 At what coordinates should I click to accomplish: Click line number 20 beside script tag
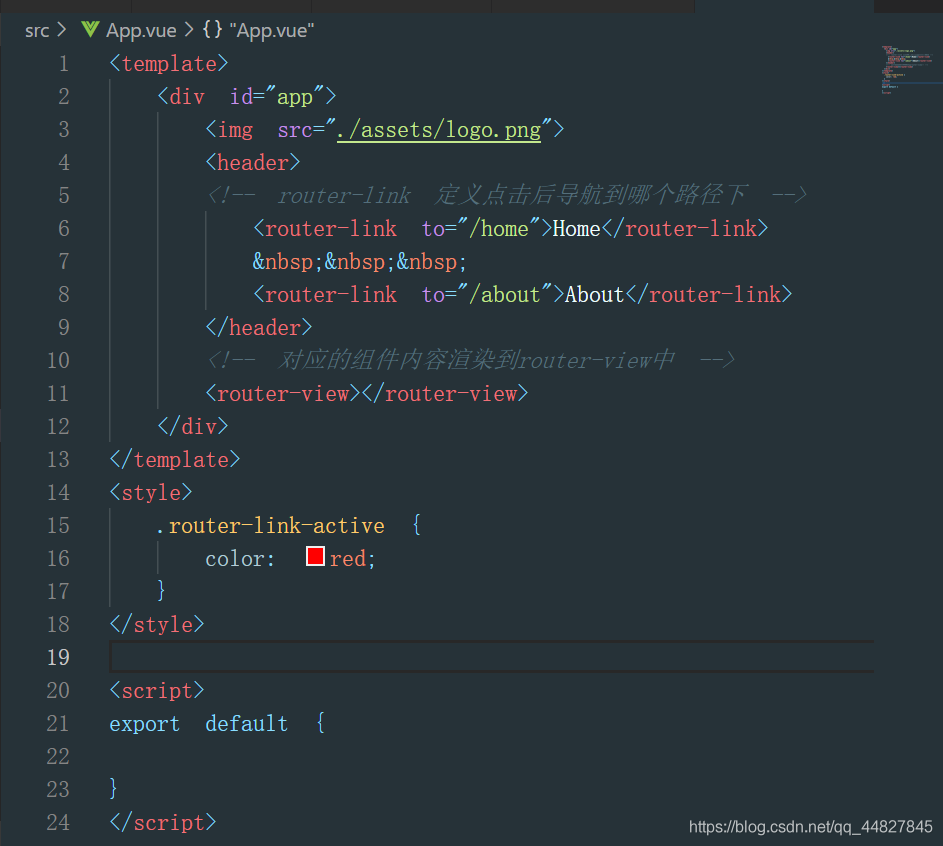tap(58, 690)
